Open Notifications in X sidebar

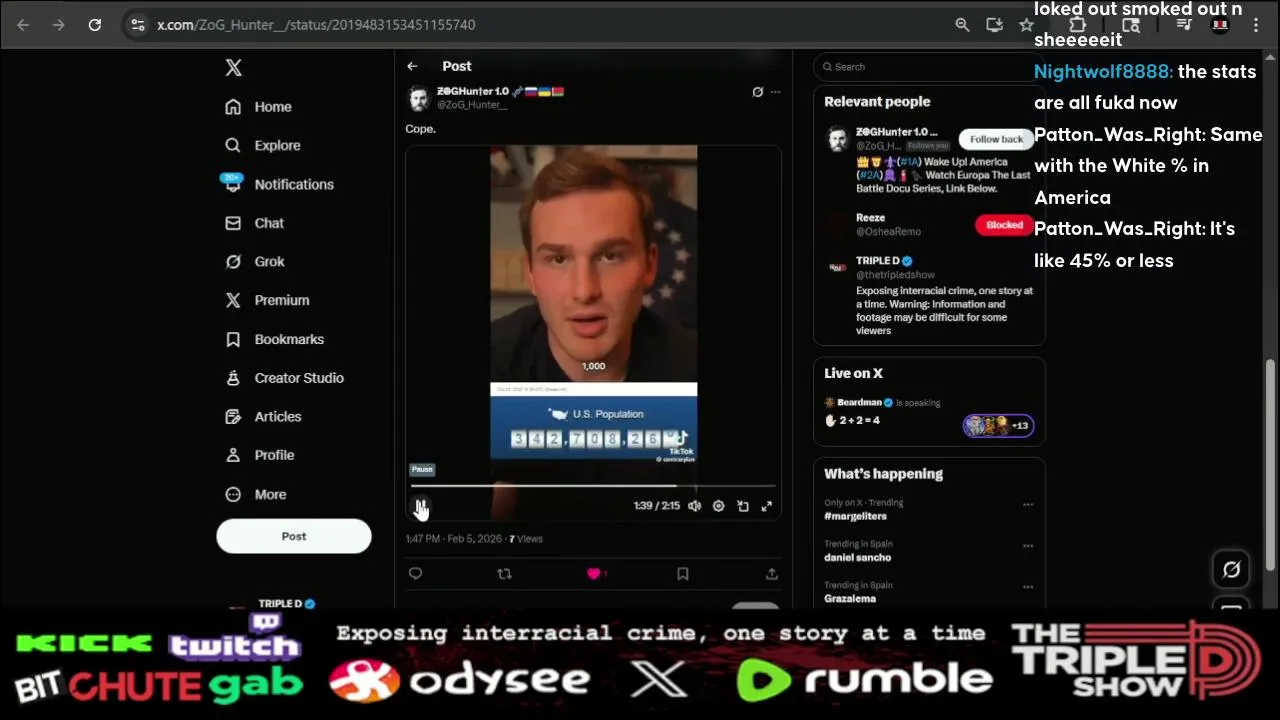[279, 184]
